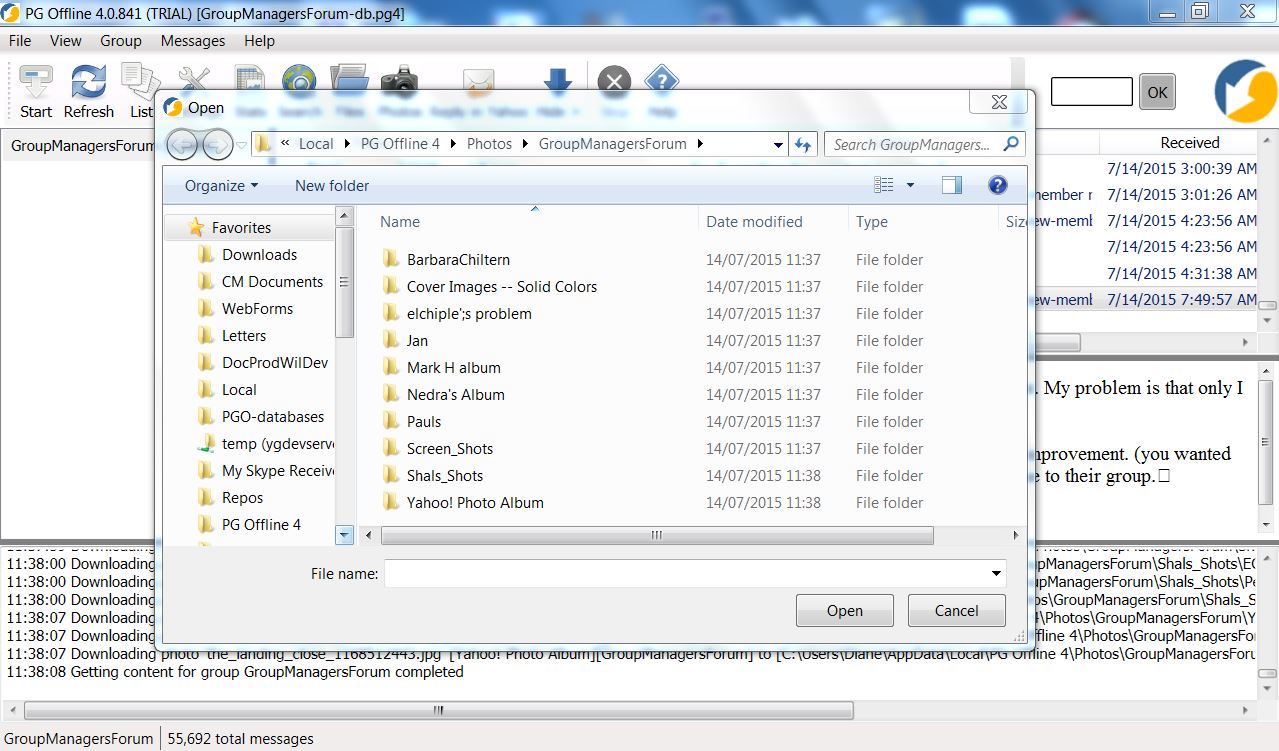Click the Forward arrow in Open dialog
Image resolution: width=1279 pixels, height=751 pixels.
click(217, 145)
